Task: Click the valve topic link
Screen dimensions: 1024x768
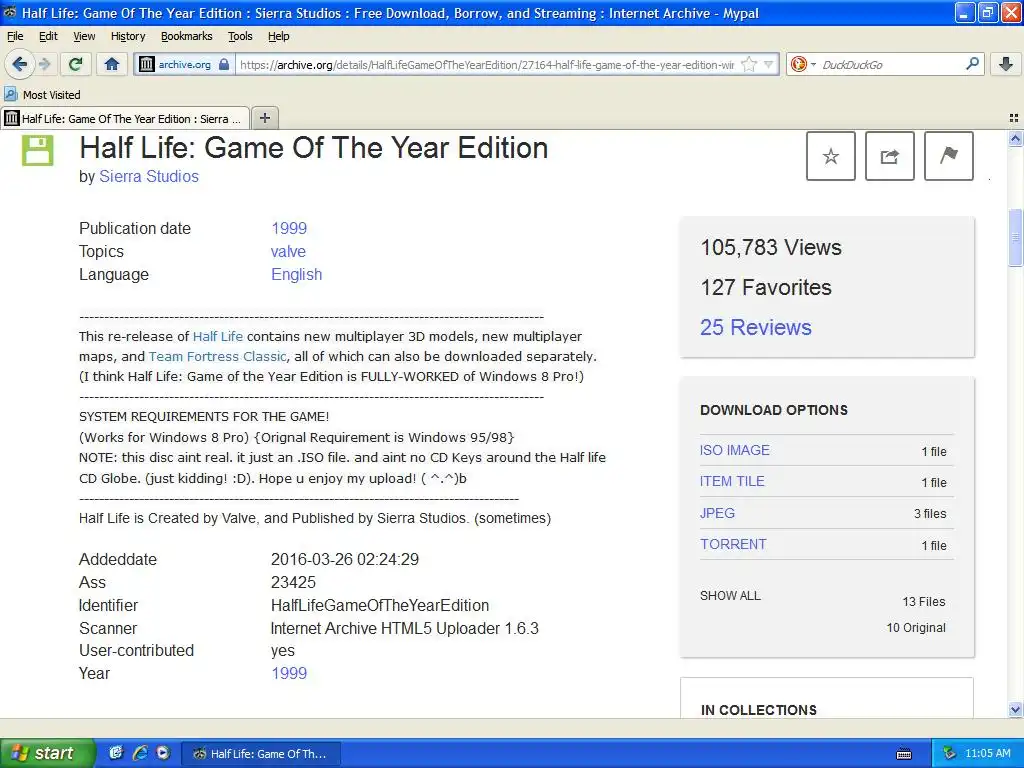Action: click(288, 251)
